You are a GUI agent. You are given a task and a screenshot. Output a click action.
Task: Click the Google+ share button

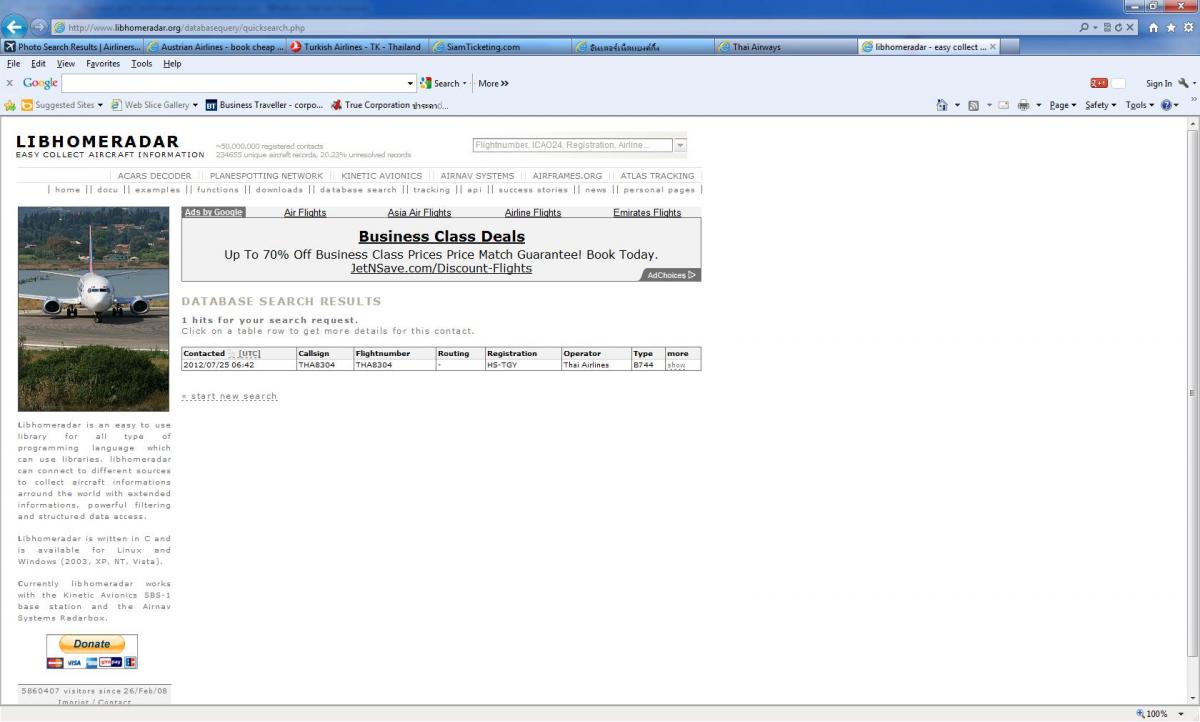click(x=1099, y=84)
